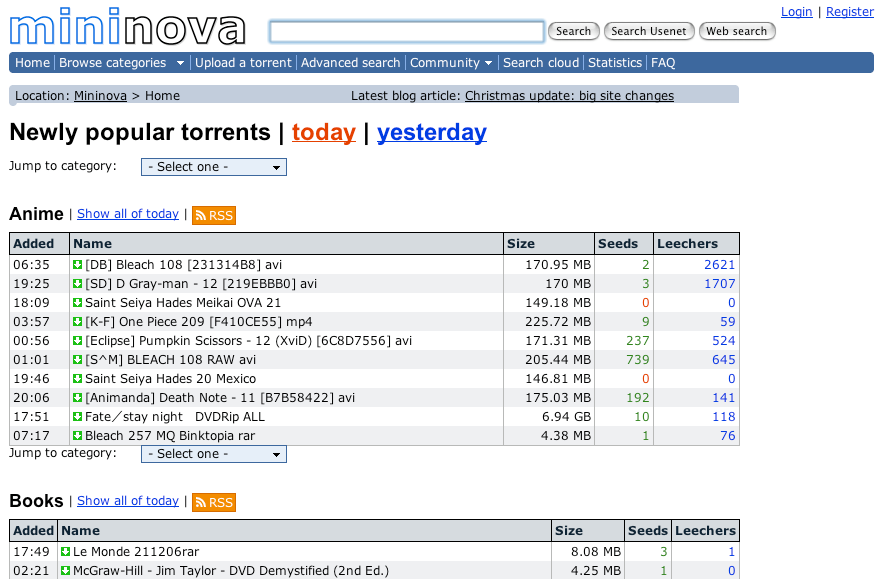Click green download icon for One Piece 209
The height and width of the screenshot is (579, 883).
78,322
